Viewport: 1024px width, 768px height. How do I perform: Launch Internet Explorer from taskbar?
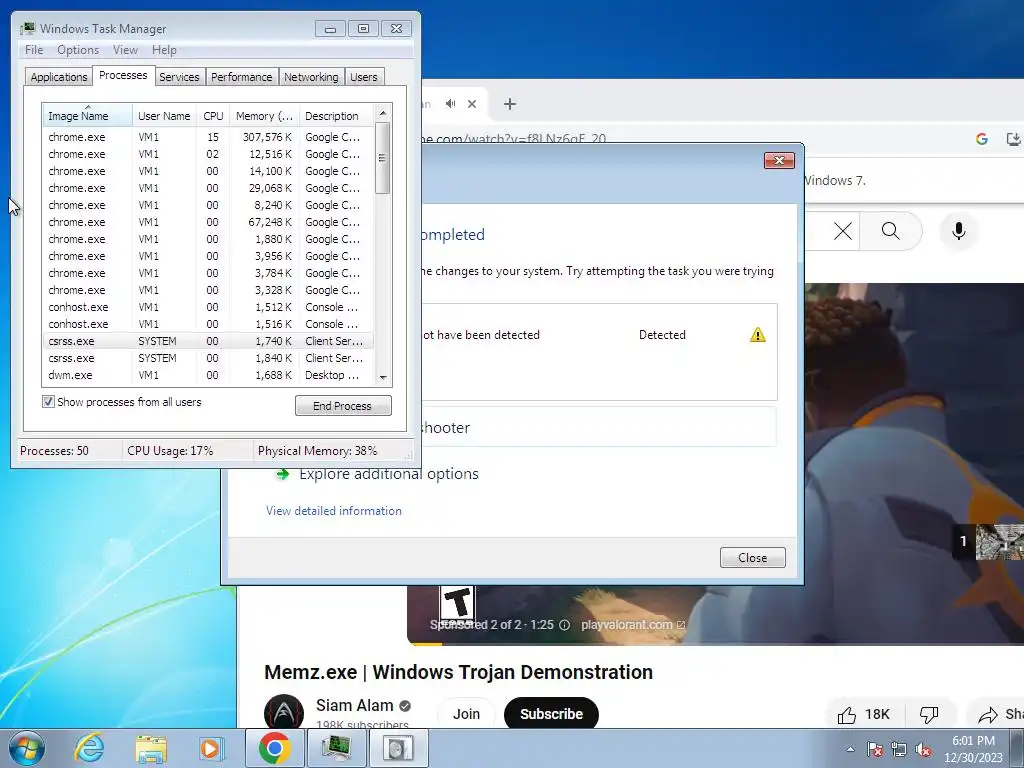coord(89,748)
